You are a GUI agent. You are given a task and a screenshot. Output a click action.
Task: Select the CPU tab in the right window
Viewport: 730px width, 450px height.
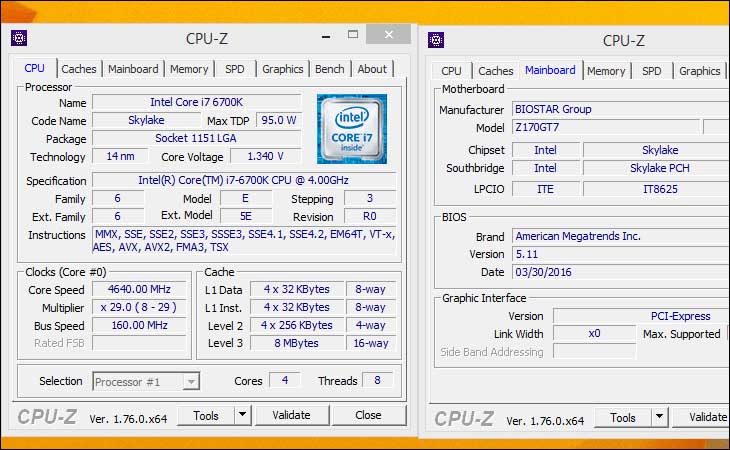click(451, 71)
